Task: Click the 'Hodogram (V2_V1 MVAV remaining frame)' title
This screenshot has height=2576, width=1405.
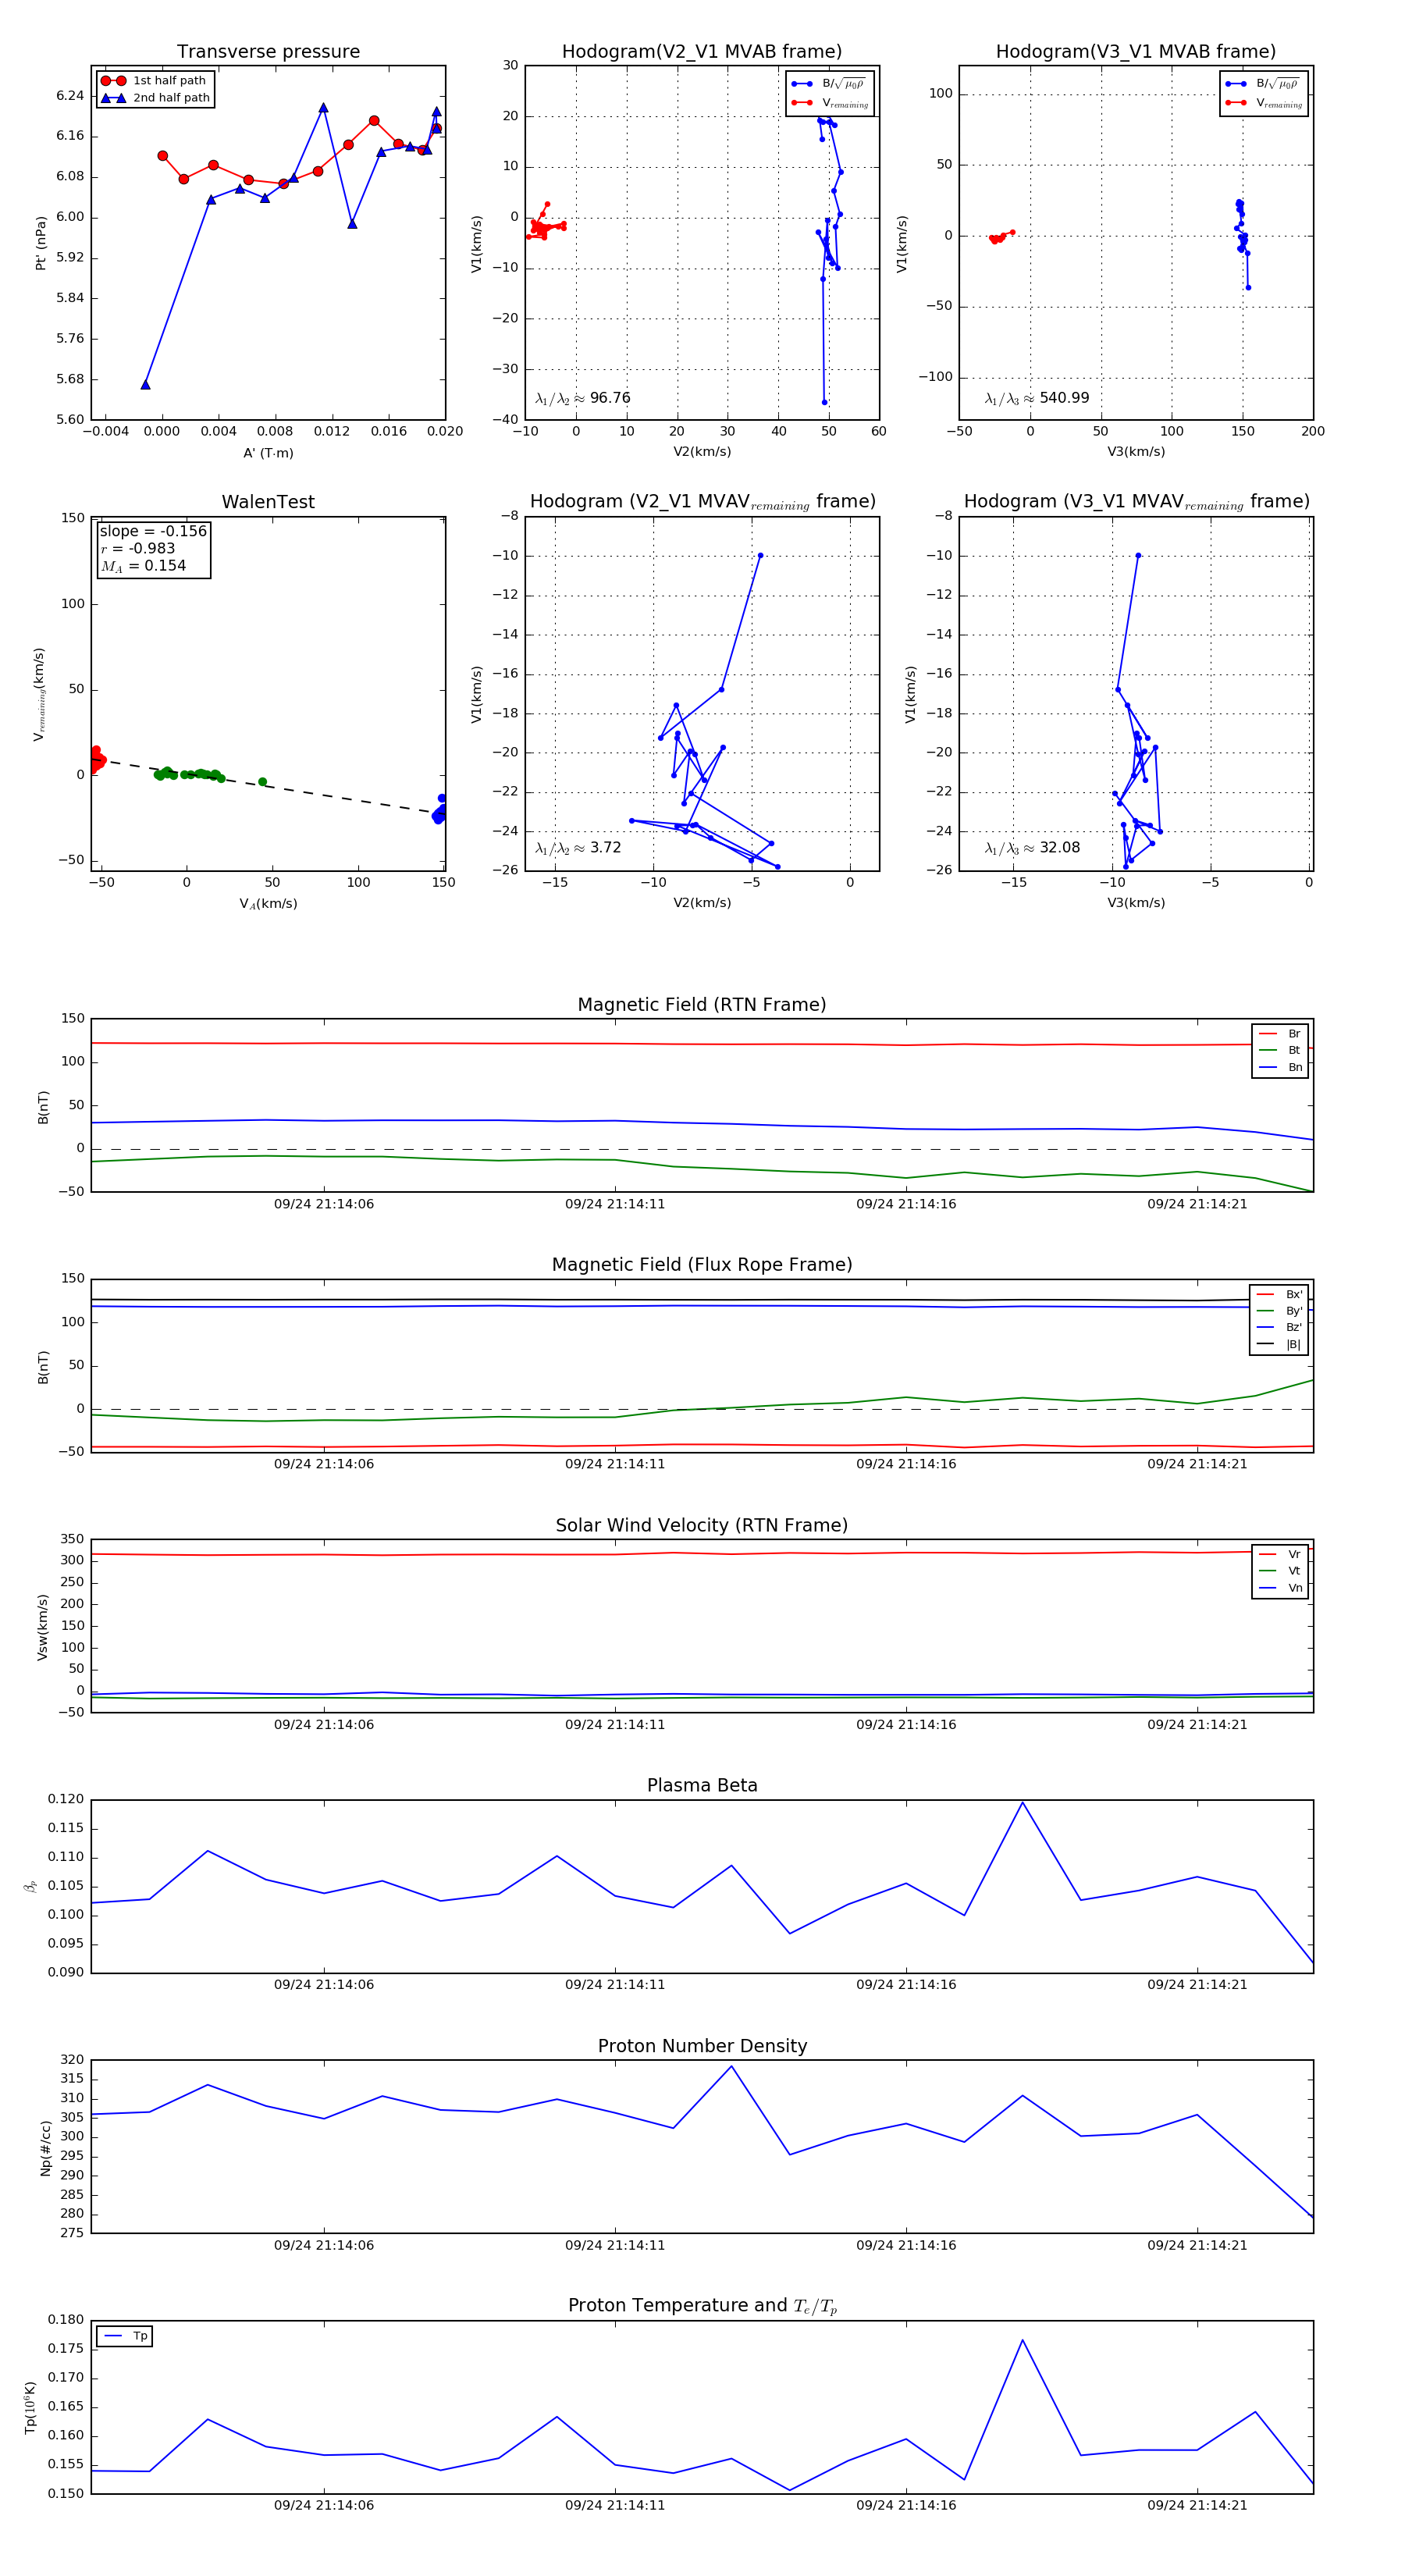Action: [x=702, y=502]
